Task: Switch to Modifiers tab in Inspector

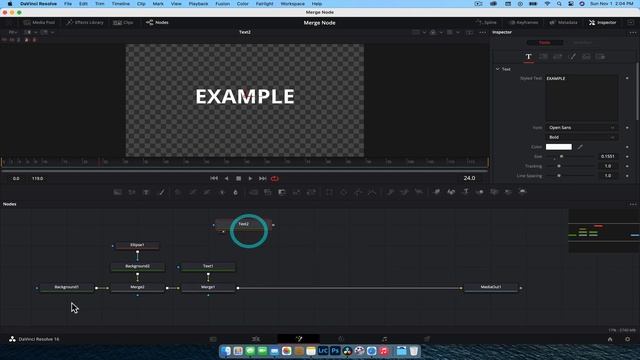Action: [582, 42]
